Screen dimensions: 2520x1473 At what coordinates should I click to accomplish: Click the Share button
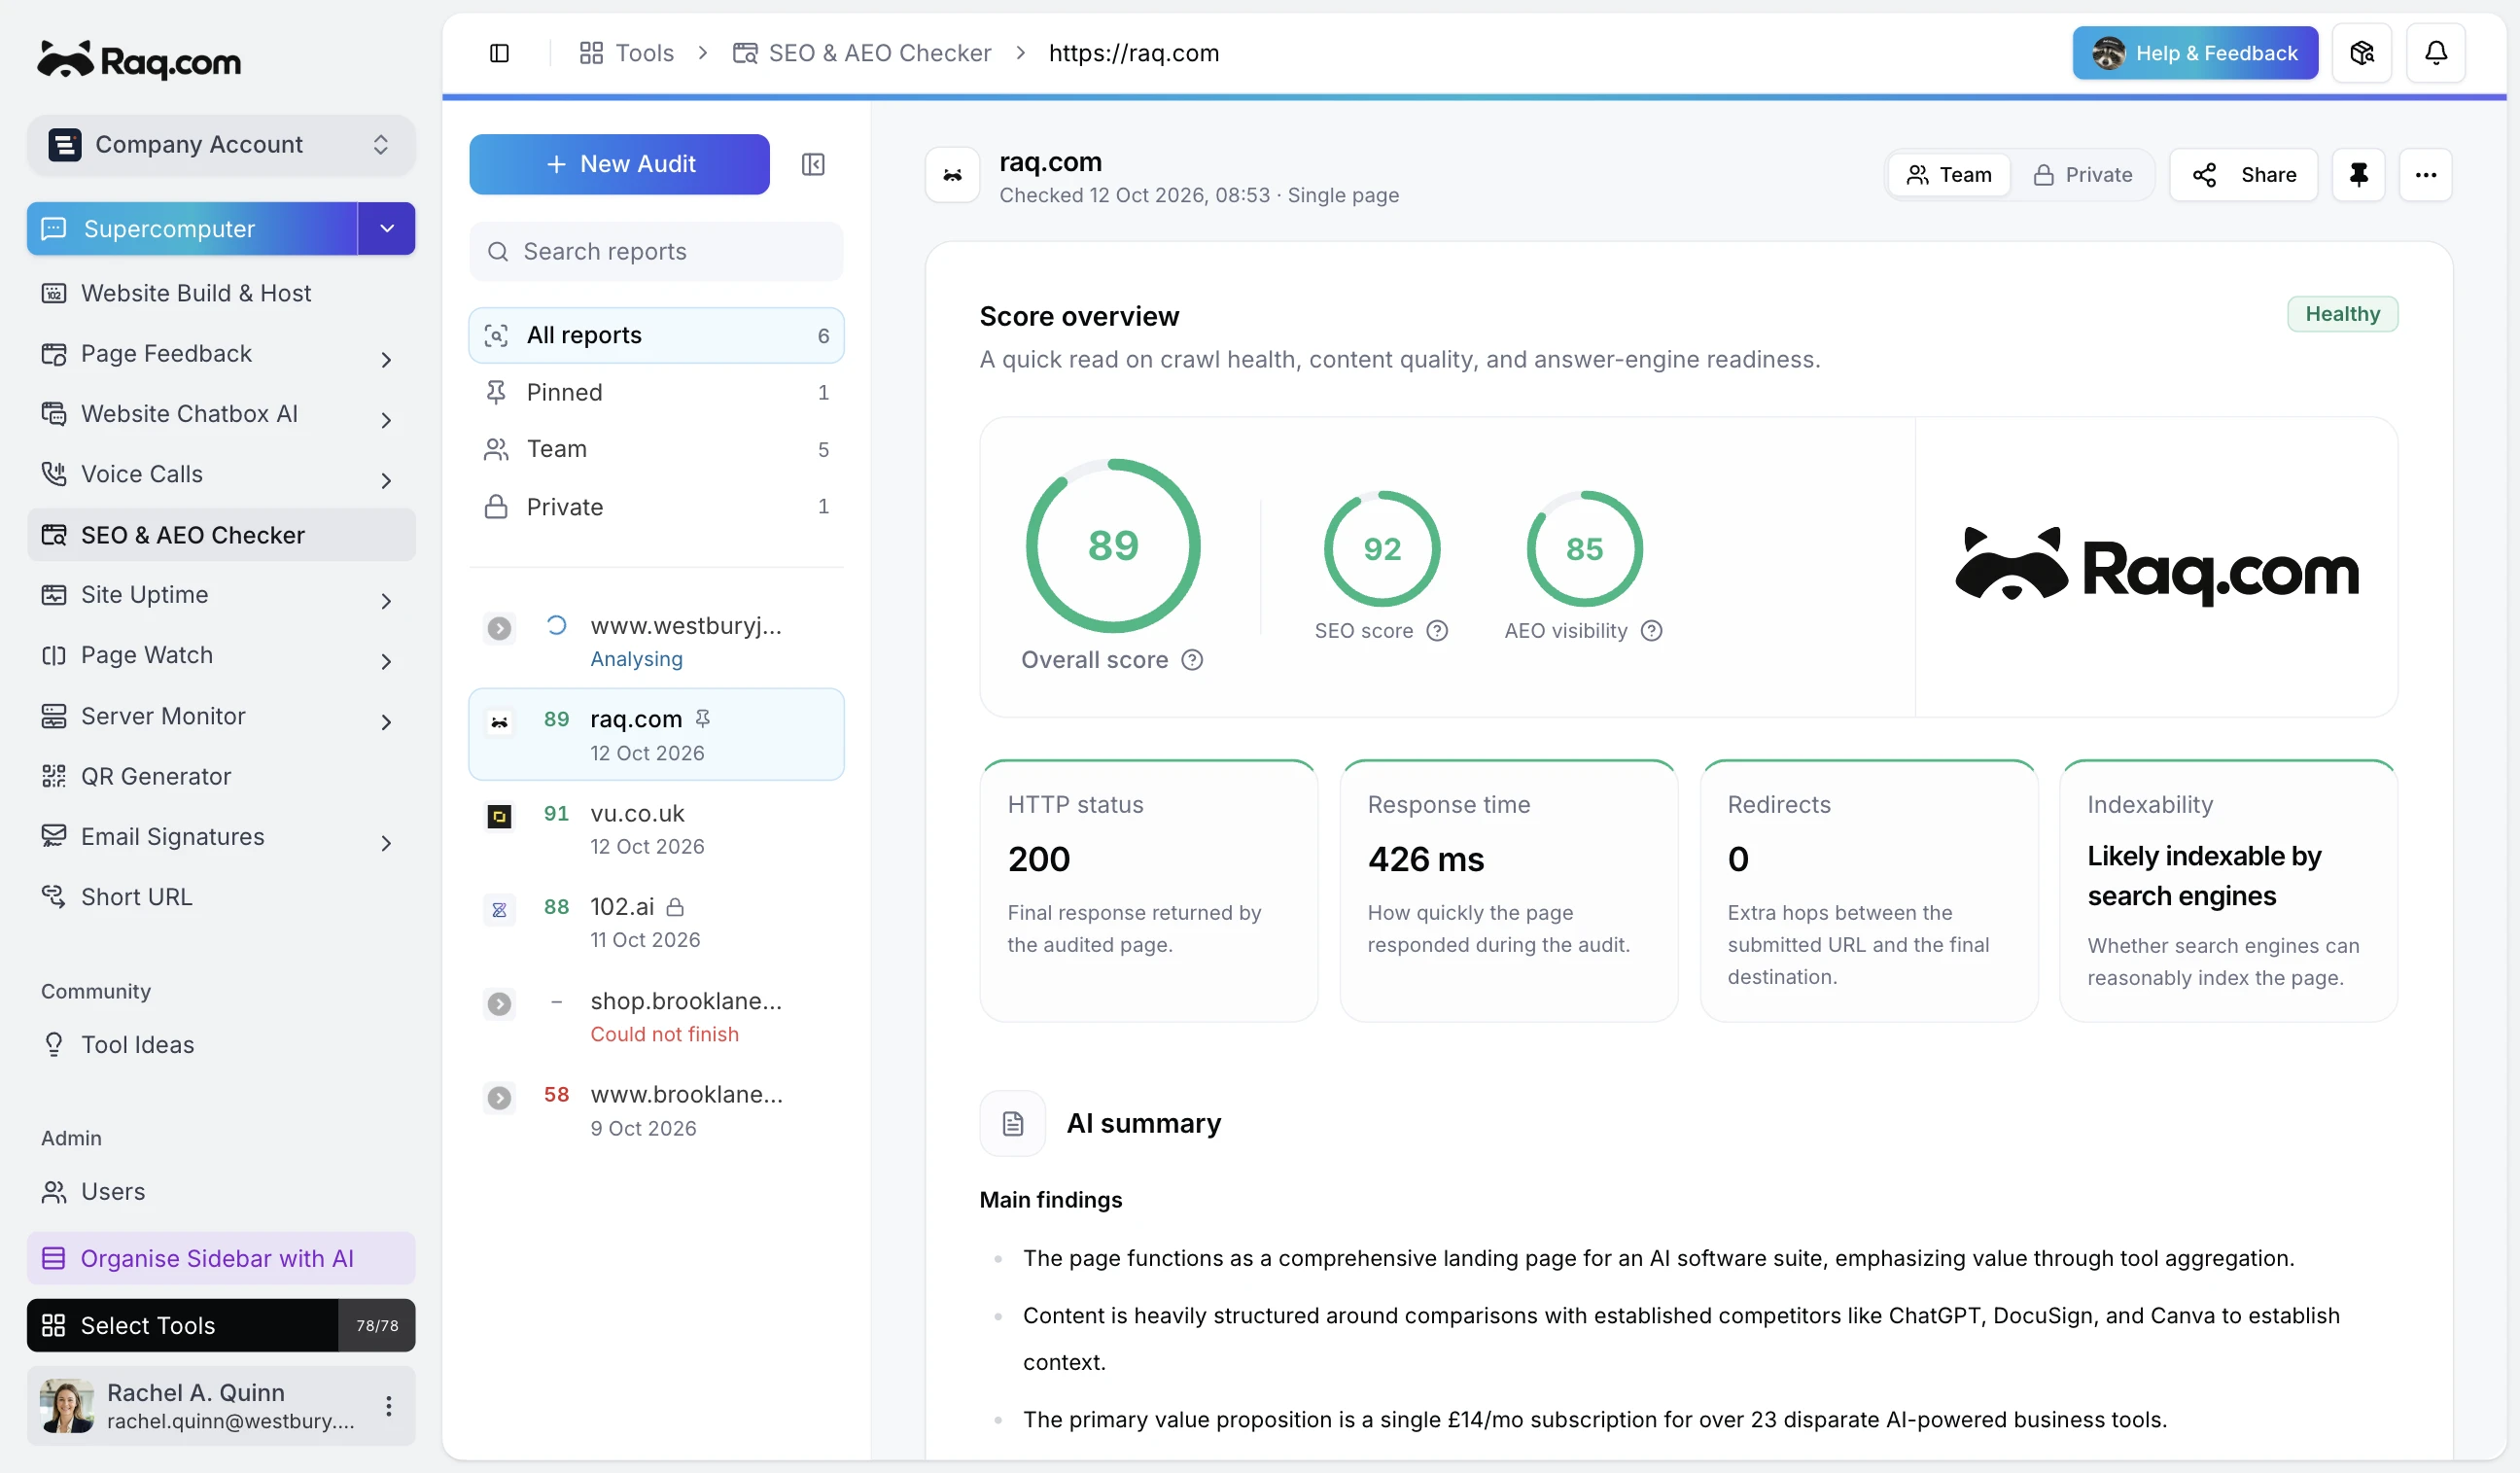point(2243,175)
